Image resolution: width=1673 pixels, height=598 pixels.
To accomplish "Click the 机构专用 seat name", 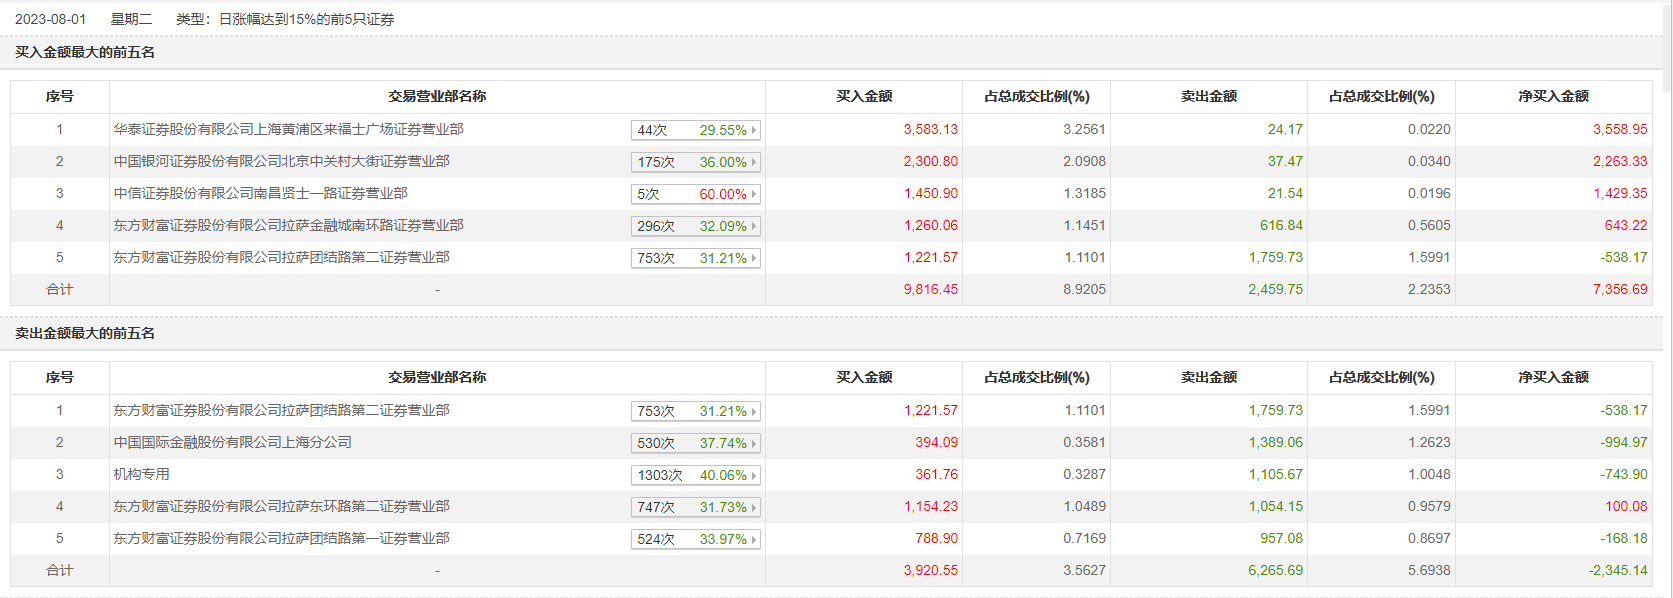I will (x=141, y=474).
